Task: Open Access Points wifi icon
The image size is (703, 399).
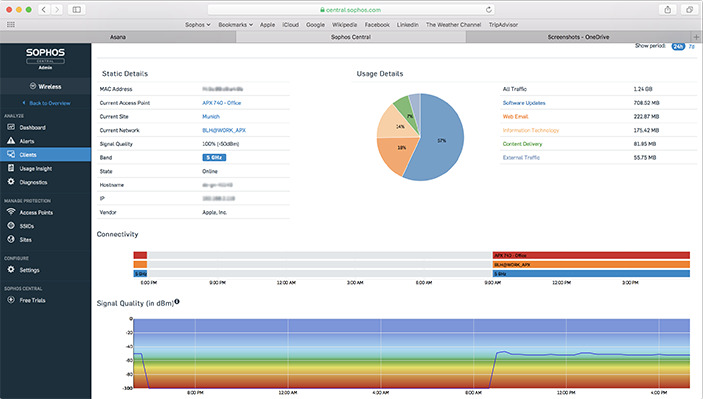Action: 11,212
